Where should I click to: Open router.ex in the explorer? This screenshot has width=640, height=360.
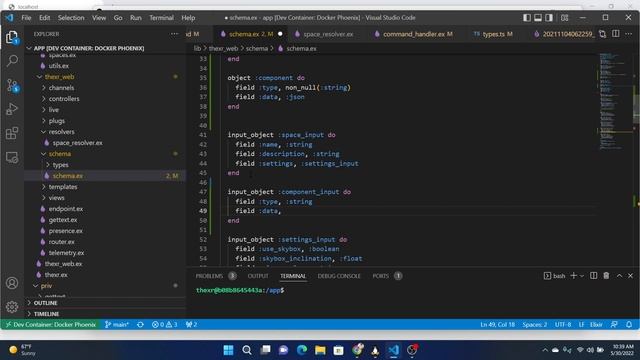coord(62,242)
